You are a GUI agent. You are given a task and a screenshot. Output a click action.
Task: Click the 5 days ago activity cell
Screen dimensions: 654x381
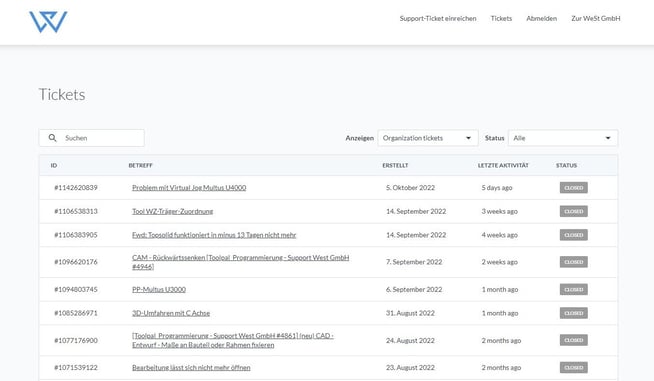(497, 188)
